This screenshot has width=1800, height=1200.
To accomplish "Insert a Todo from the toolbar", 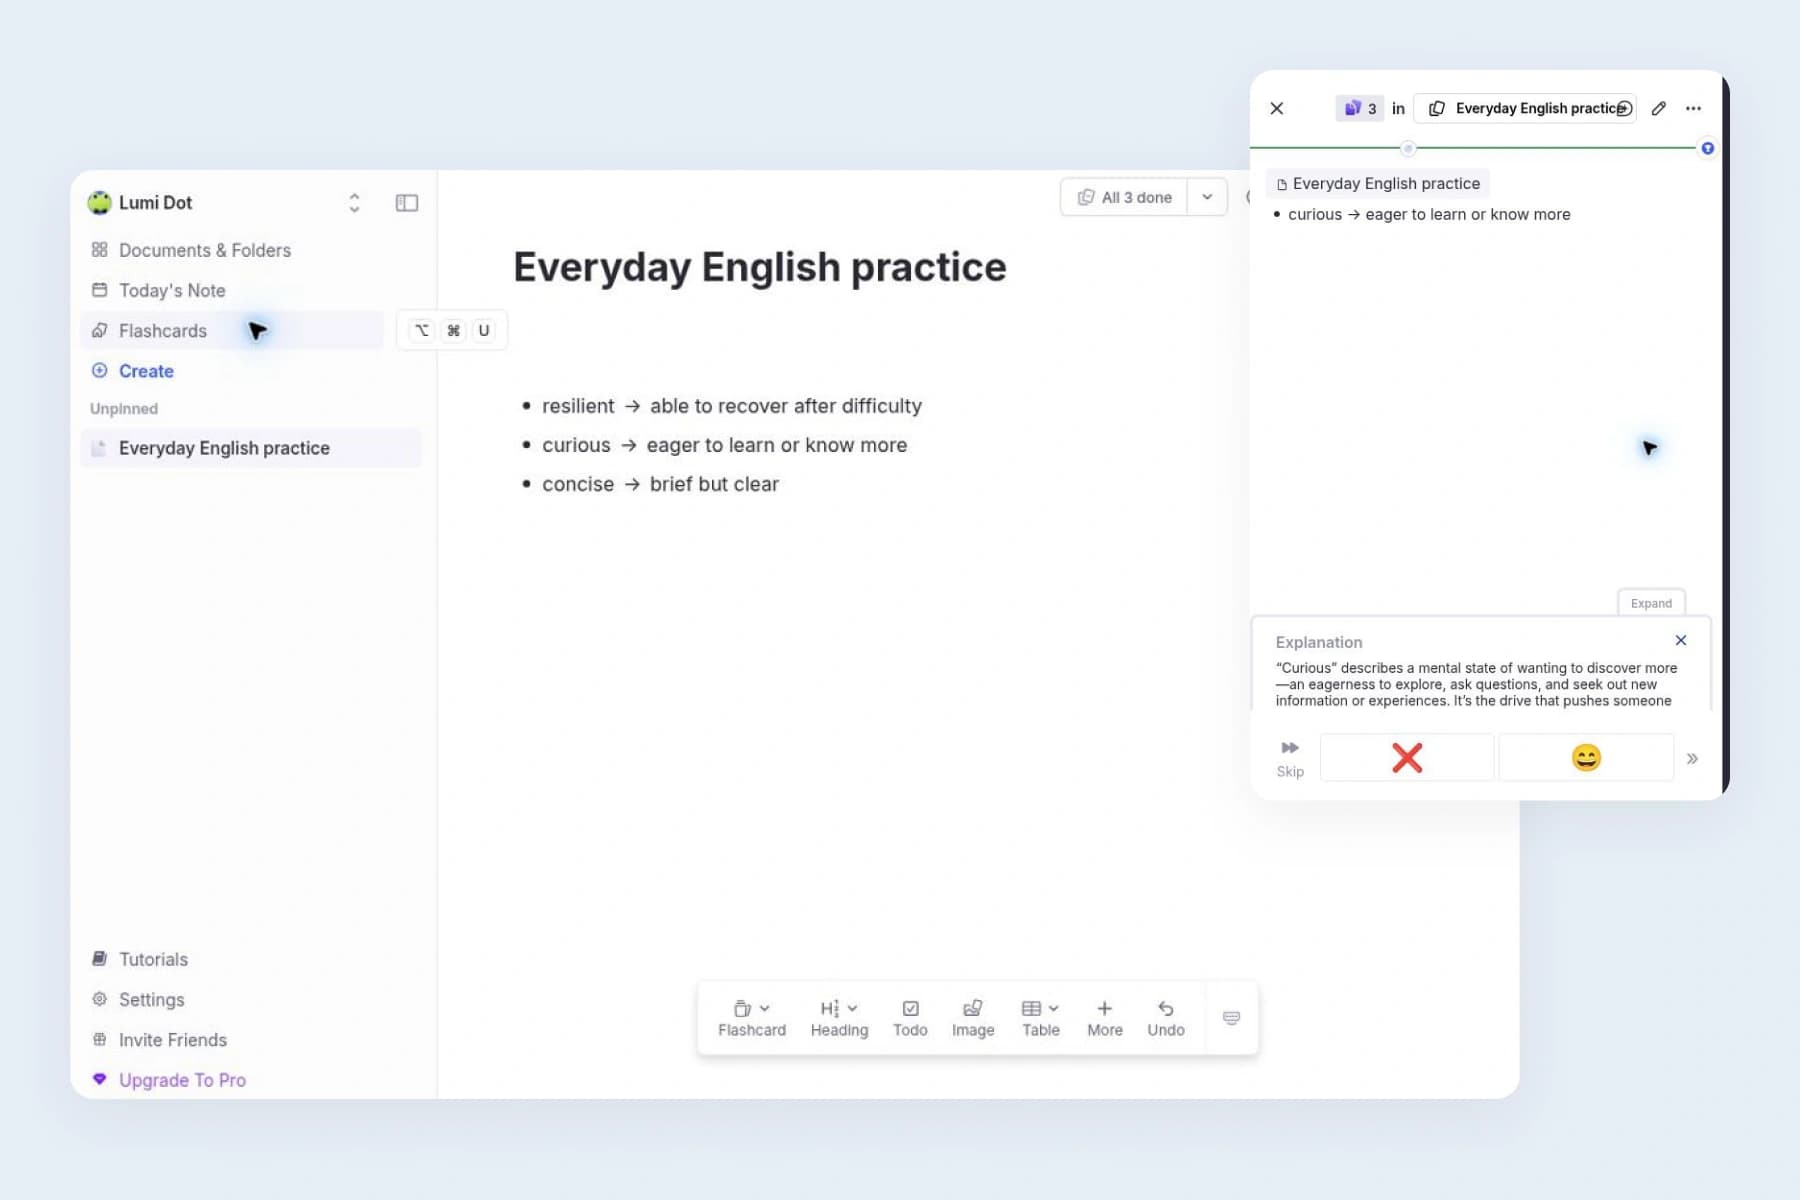I will click(x=910, y=1018).
